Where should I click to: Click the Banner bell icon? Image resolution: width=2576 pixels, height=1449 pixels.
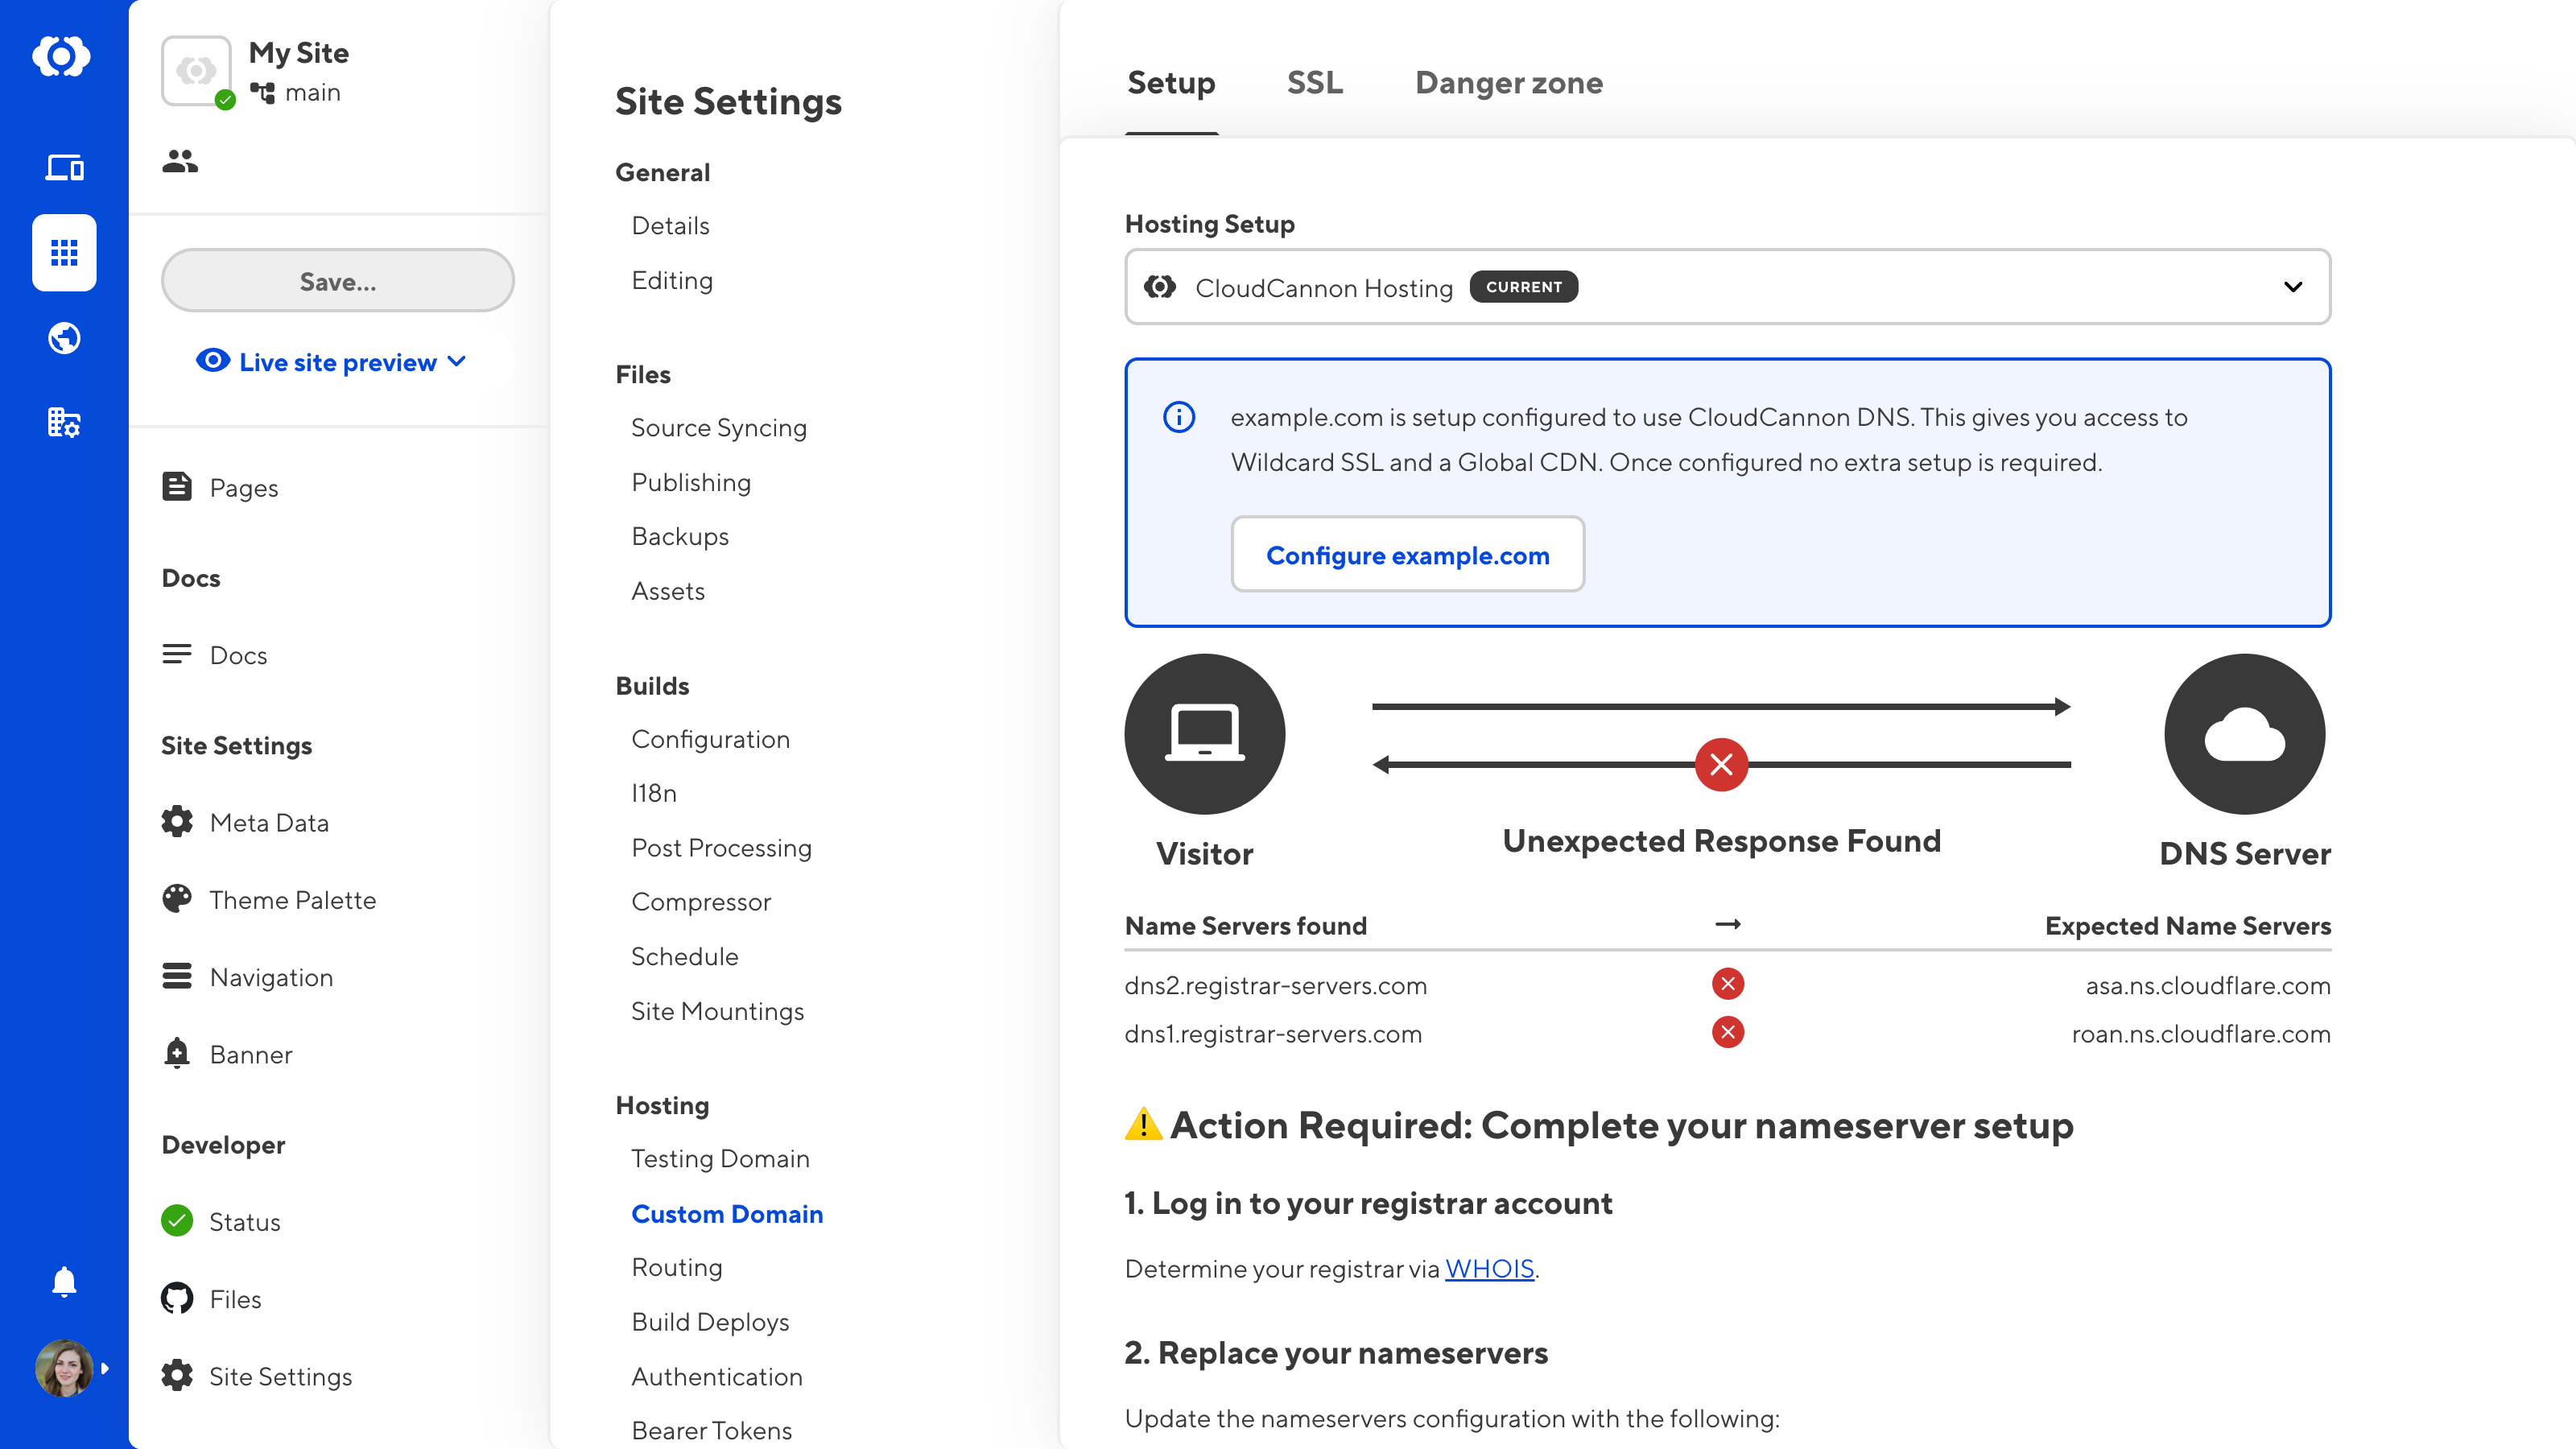(177, 1053)
